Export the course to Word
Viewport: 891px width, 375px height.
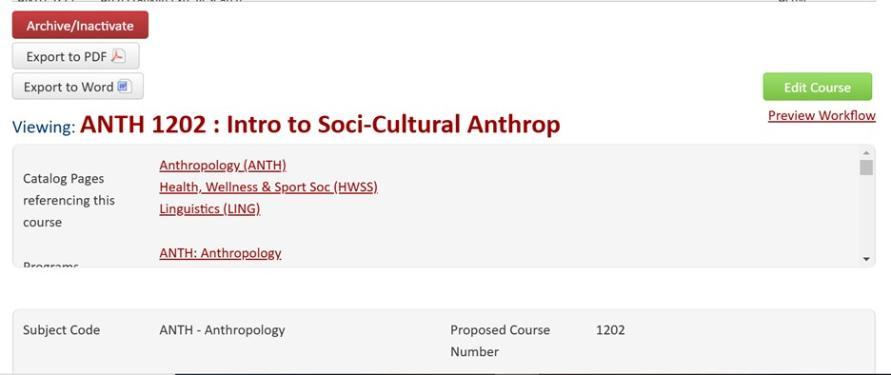[78, 86]
